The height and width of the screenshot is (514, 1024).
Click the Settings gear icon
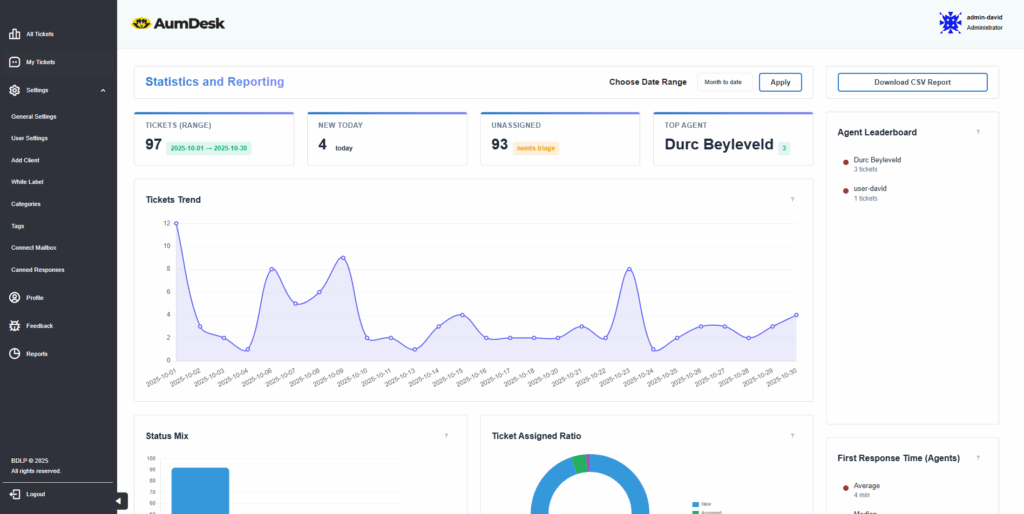[x=14, y=90]
